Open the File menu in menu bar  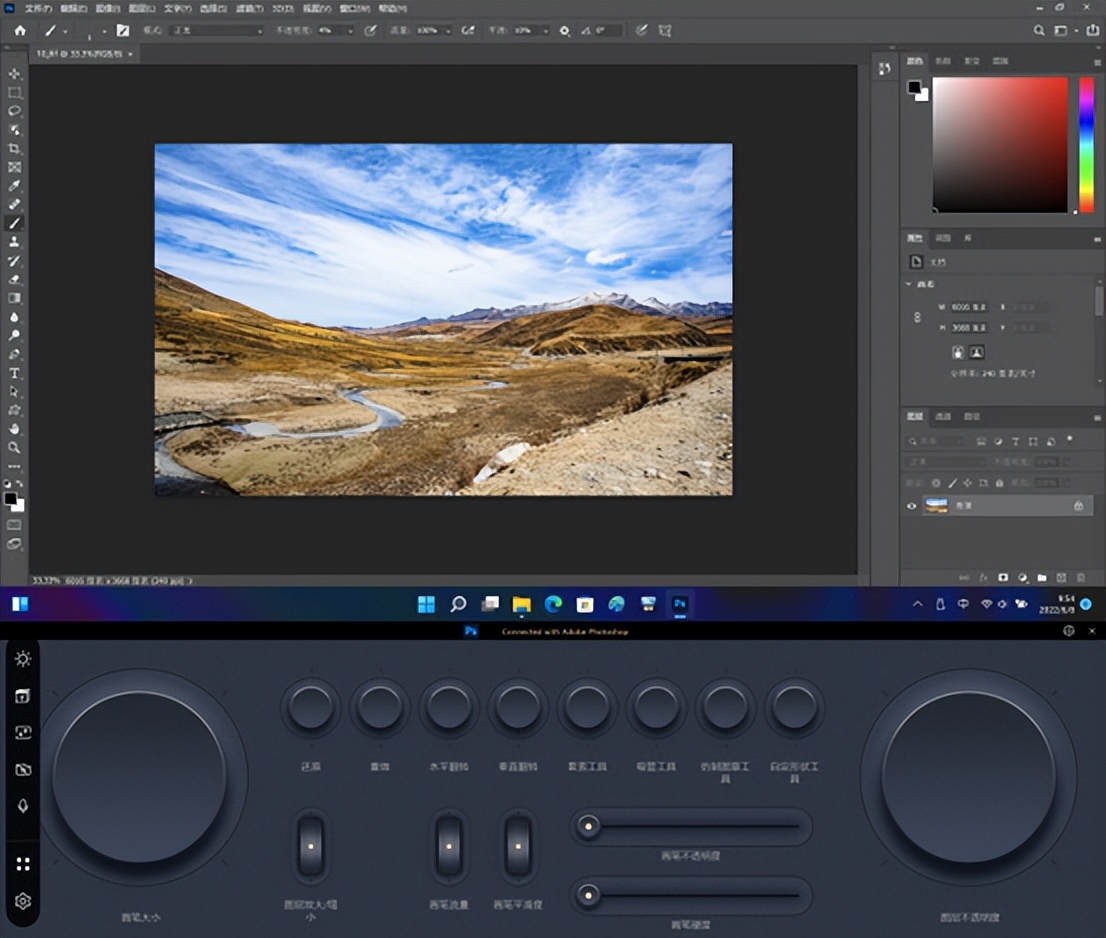(x=39, y=7)
